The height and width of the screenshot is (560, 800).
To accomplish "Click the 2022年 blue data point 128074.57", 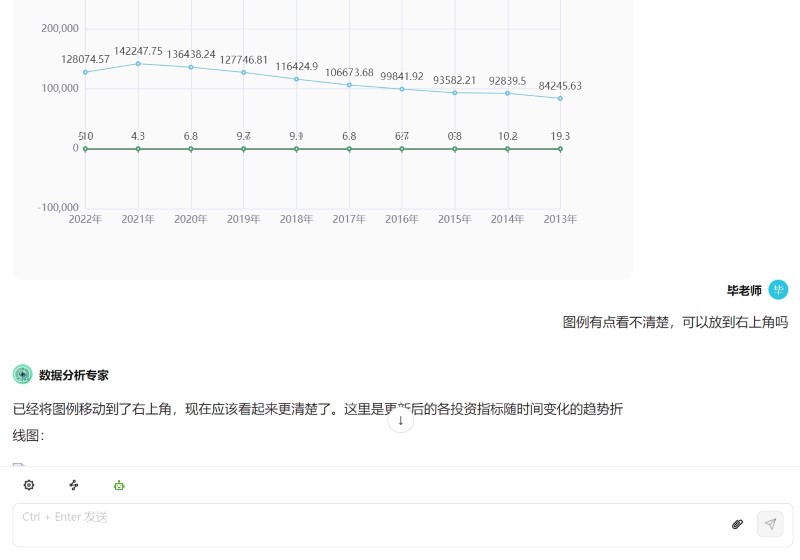I will [x=85, y=72].
